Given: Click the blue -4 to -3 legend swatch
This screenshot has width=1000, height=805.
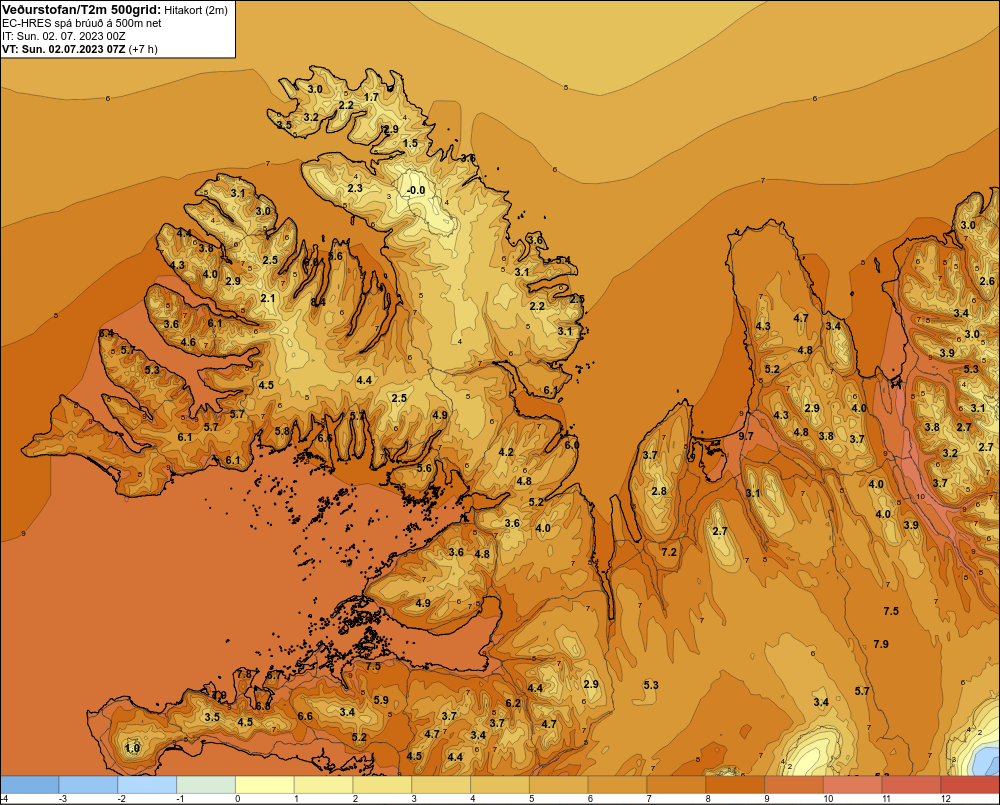Looking at the screenshot, I should click(x=29, y=785).
